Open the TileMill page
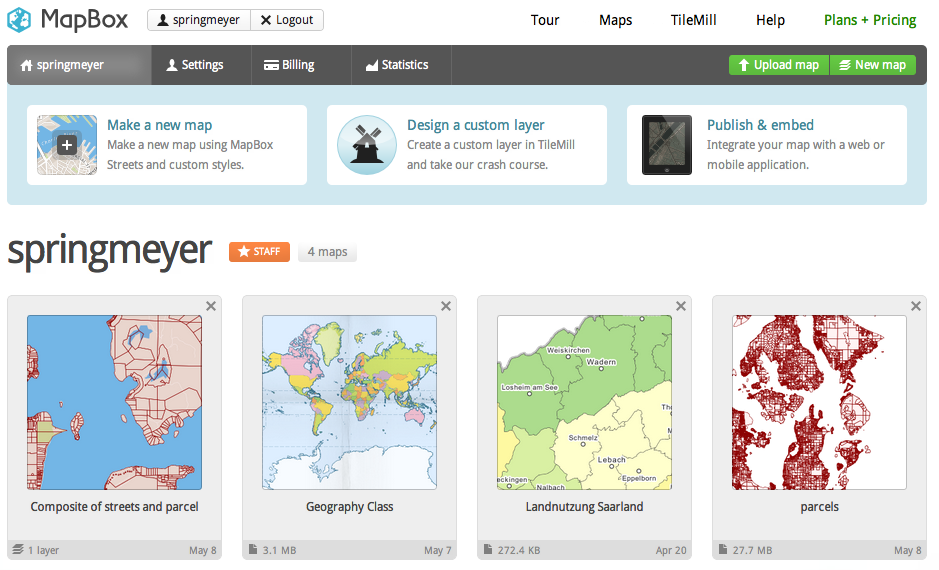 point(693,20)
